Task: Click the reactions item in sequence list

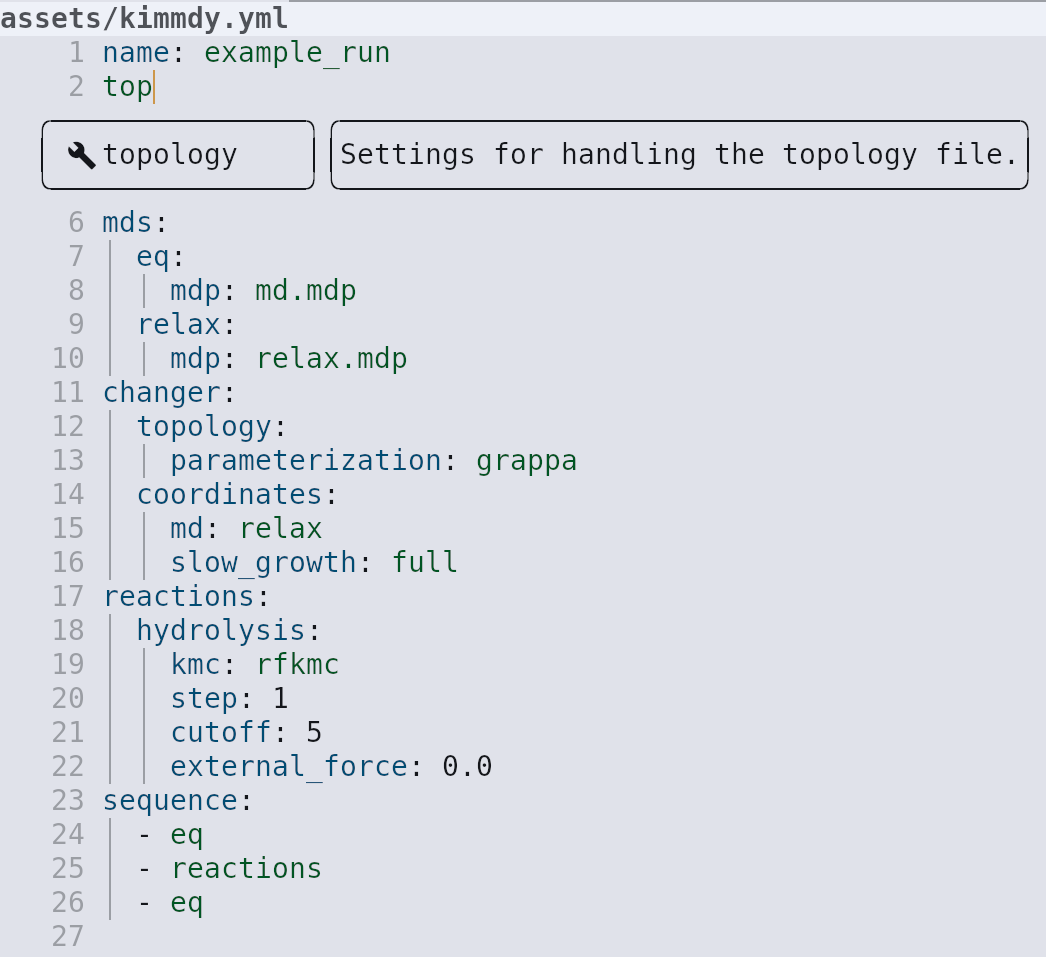Action: click(x=246, y=869)
